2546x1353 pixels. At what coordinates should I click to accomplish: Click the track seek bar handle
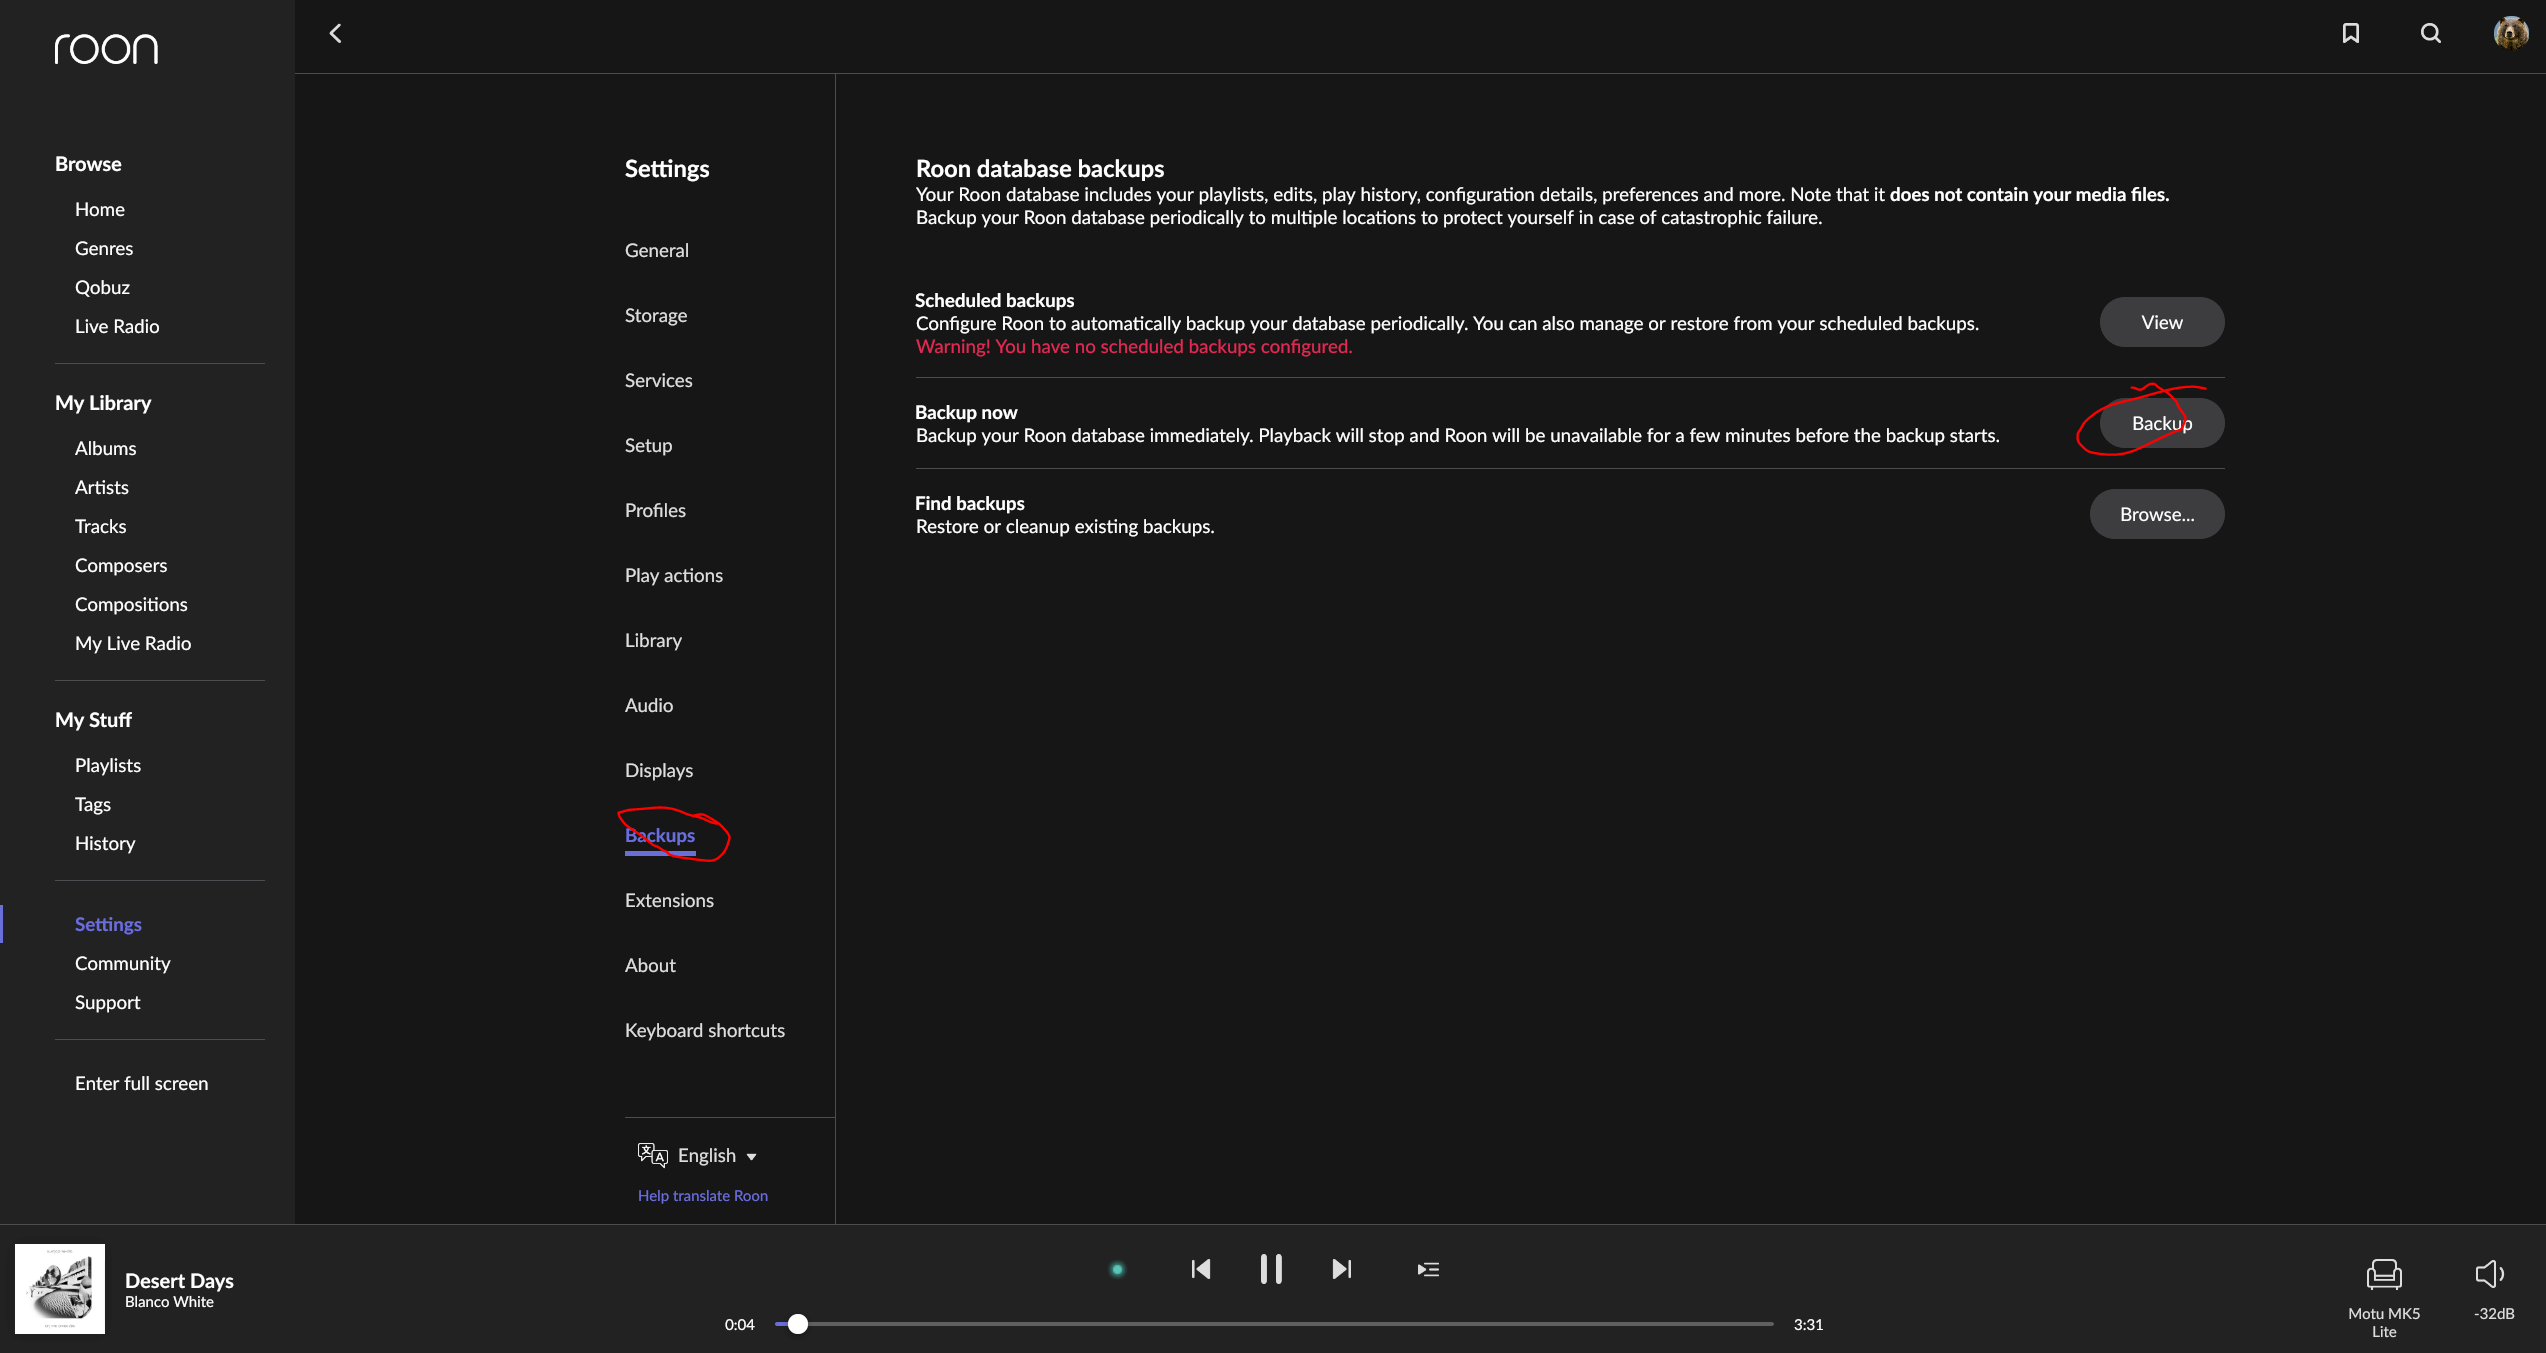click(x=797, y=1324)
